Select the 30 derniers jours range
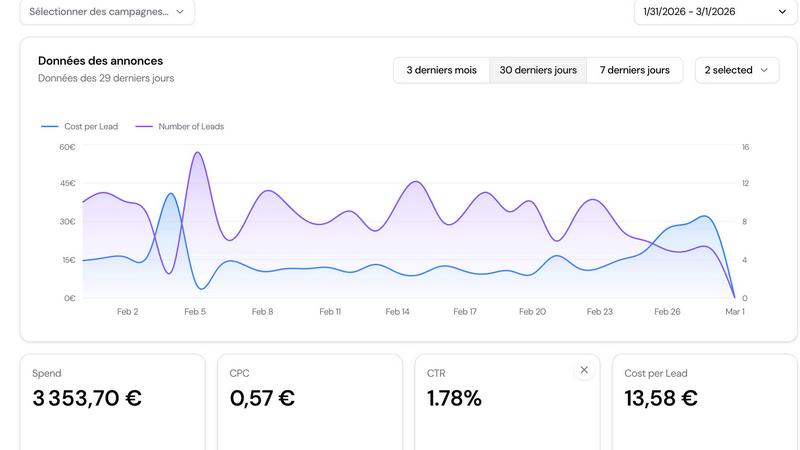Screen dimensions: 800x450 coord(538,70)
